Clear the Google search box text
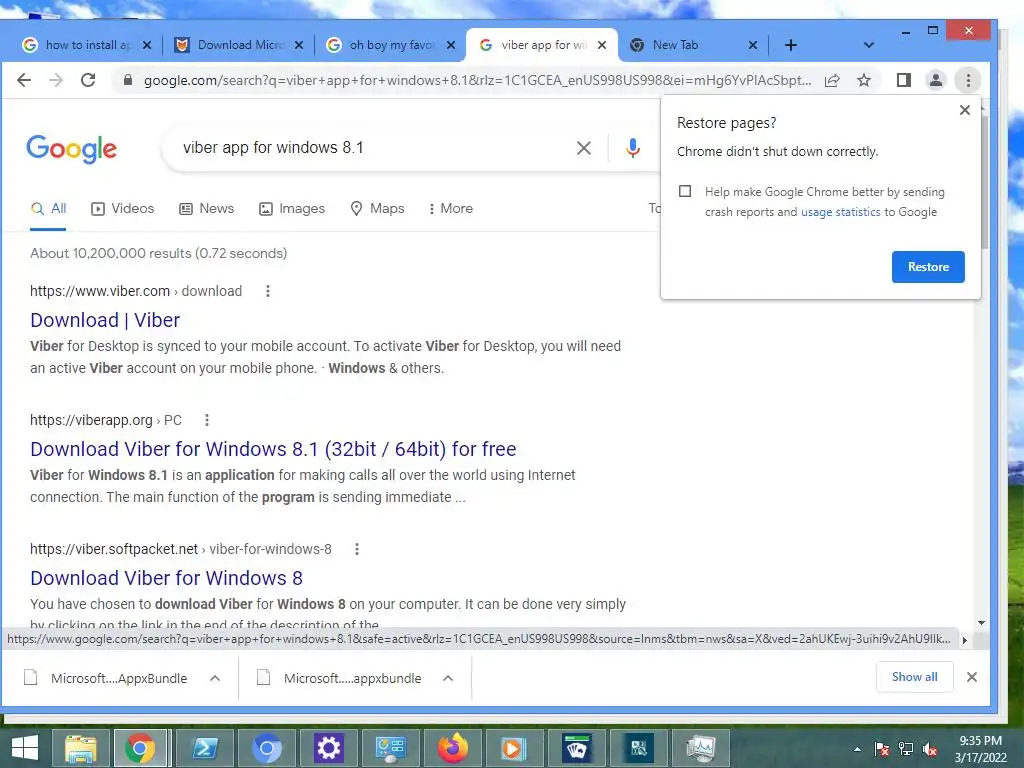Viewport: 1024px width, 768px height. point(584,148)
